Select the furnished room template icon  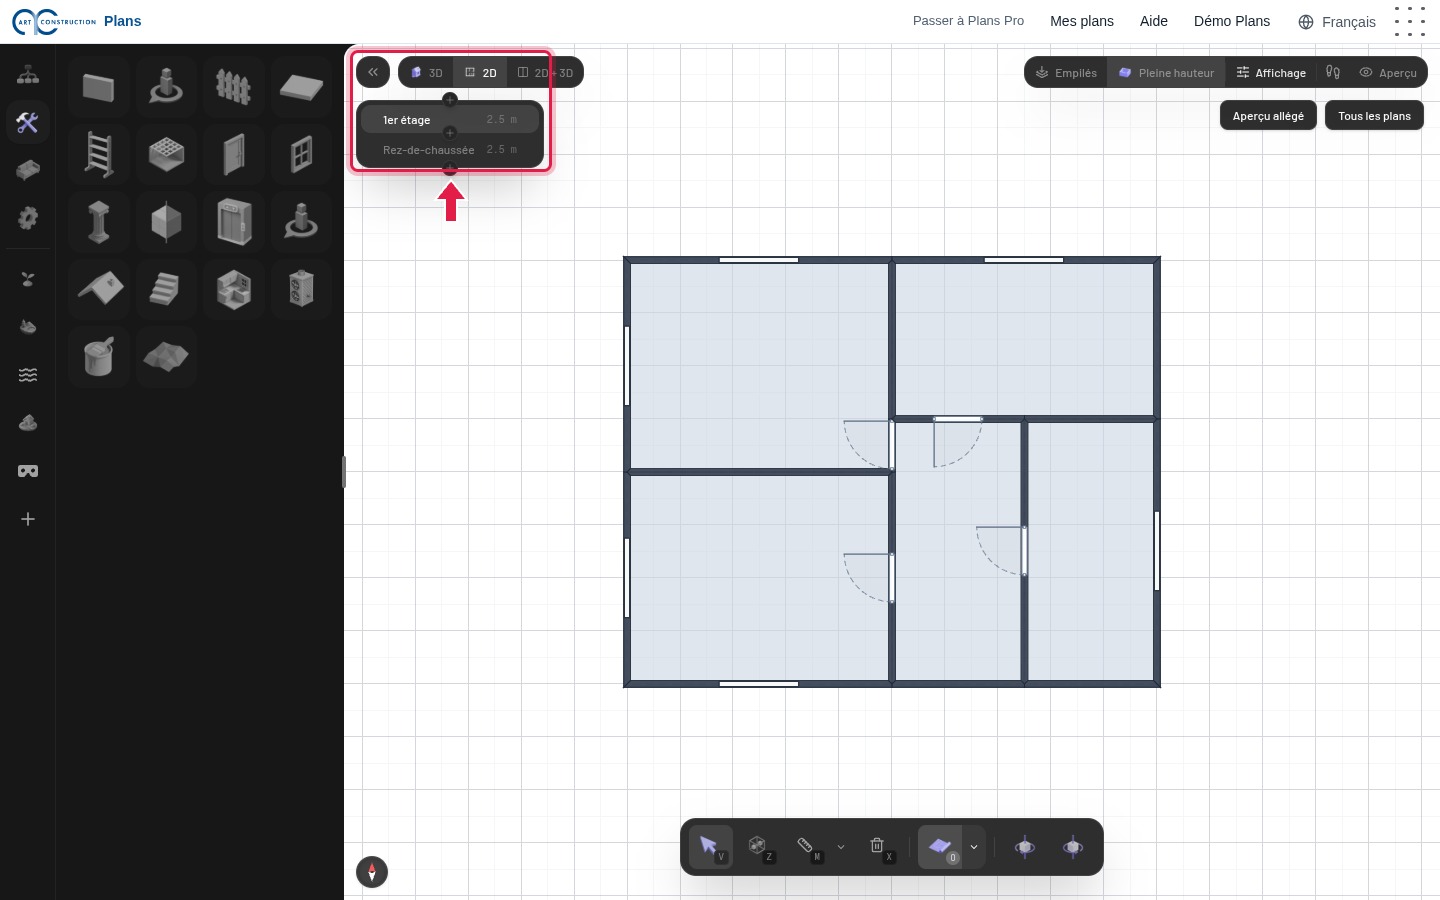pyautogui.click(x=233, y=289)
